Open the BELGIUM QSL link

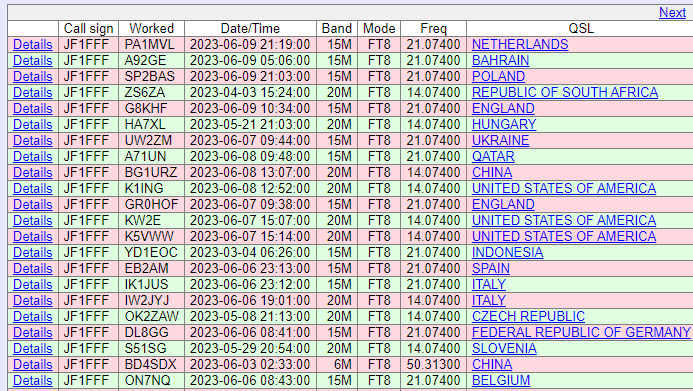coord(501,380)
